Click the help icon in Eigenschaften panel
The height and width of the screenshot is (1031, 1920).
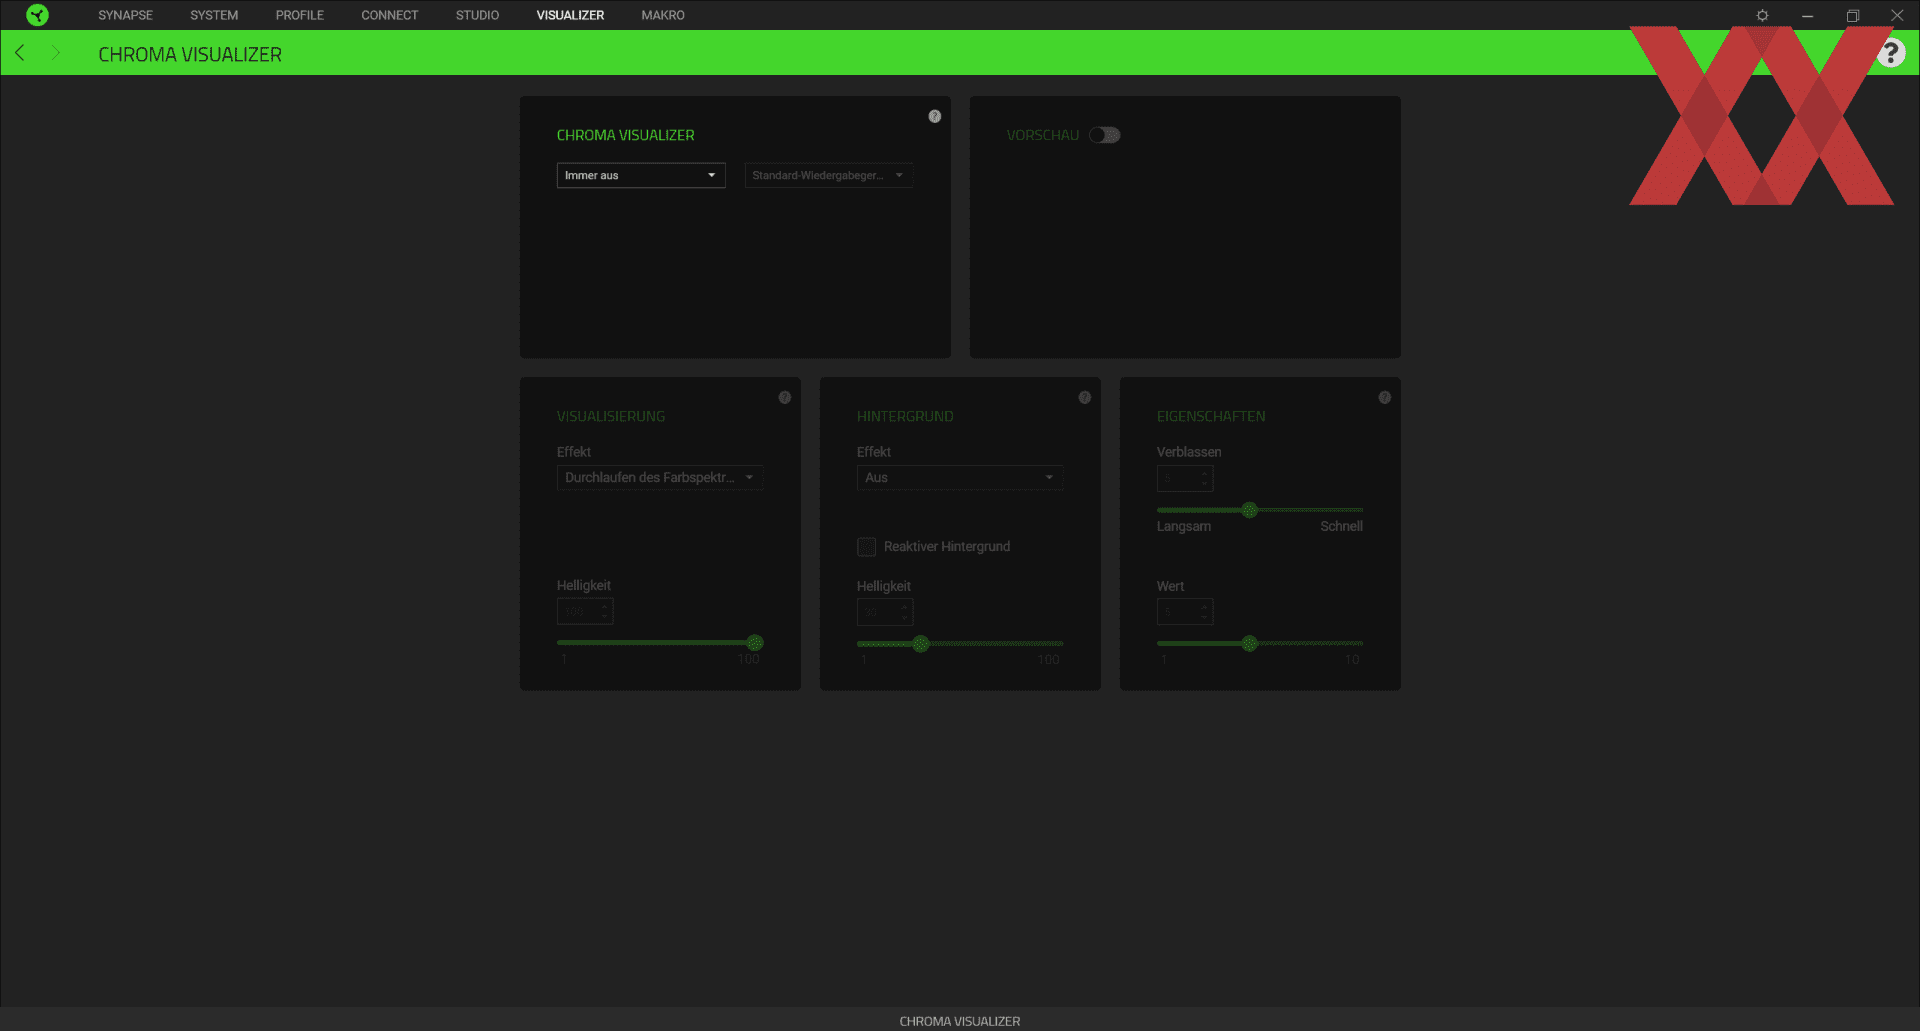tap(1385, 397)
